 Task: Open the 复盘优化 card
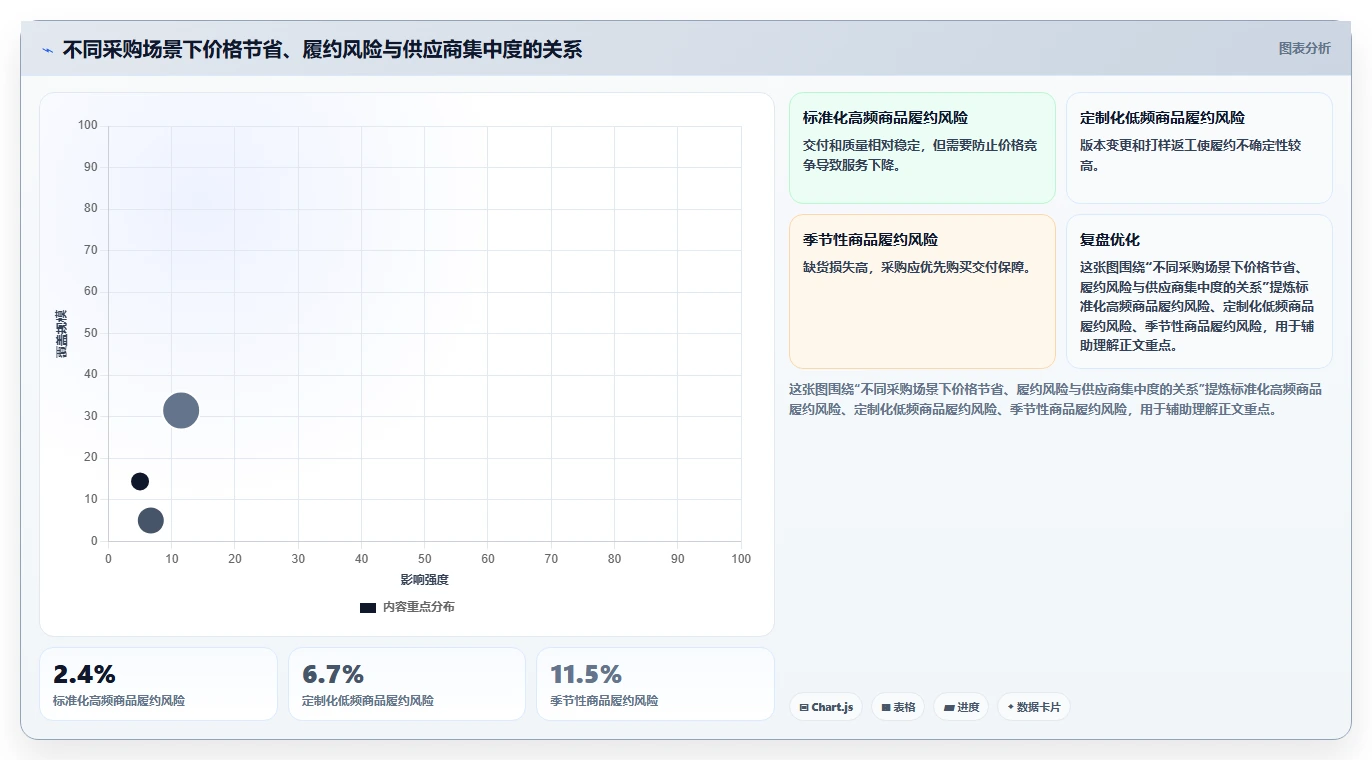[x=1199, y=291]
